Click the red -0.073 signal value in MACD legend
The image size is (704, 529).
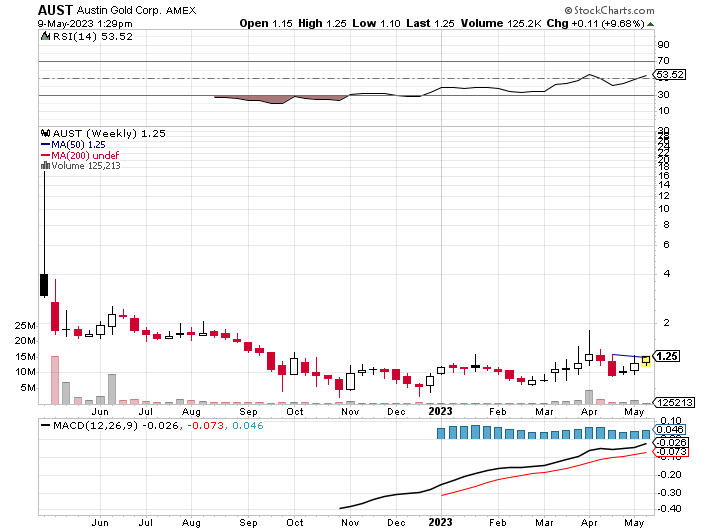(x=205, y=425)
